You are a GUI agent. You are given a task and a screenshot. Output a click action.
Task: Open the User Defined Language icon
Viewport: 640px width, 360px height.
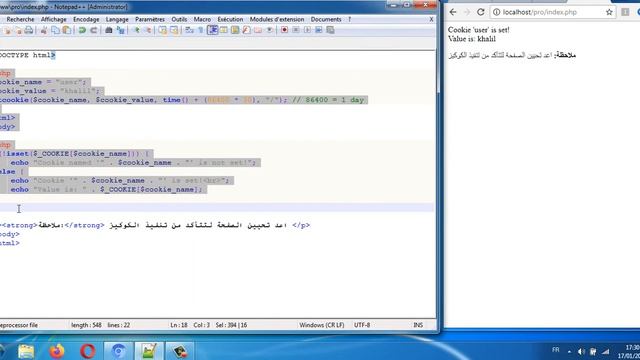coord(224,30)
